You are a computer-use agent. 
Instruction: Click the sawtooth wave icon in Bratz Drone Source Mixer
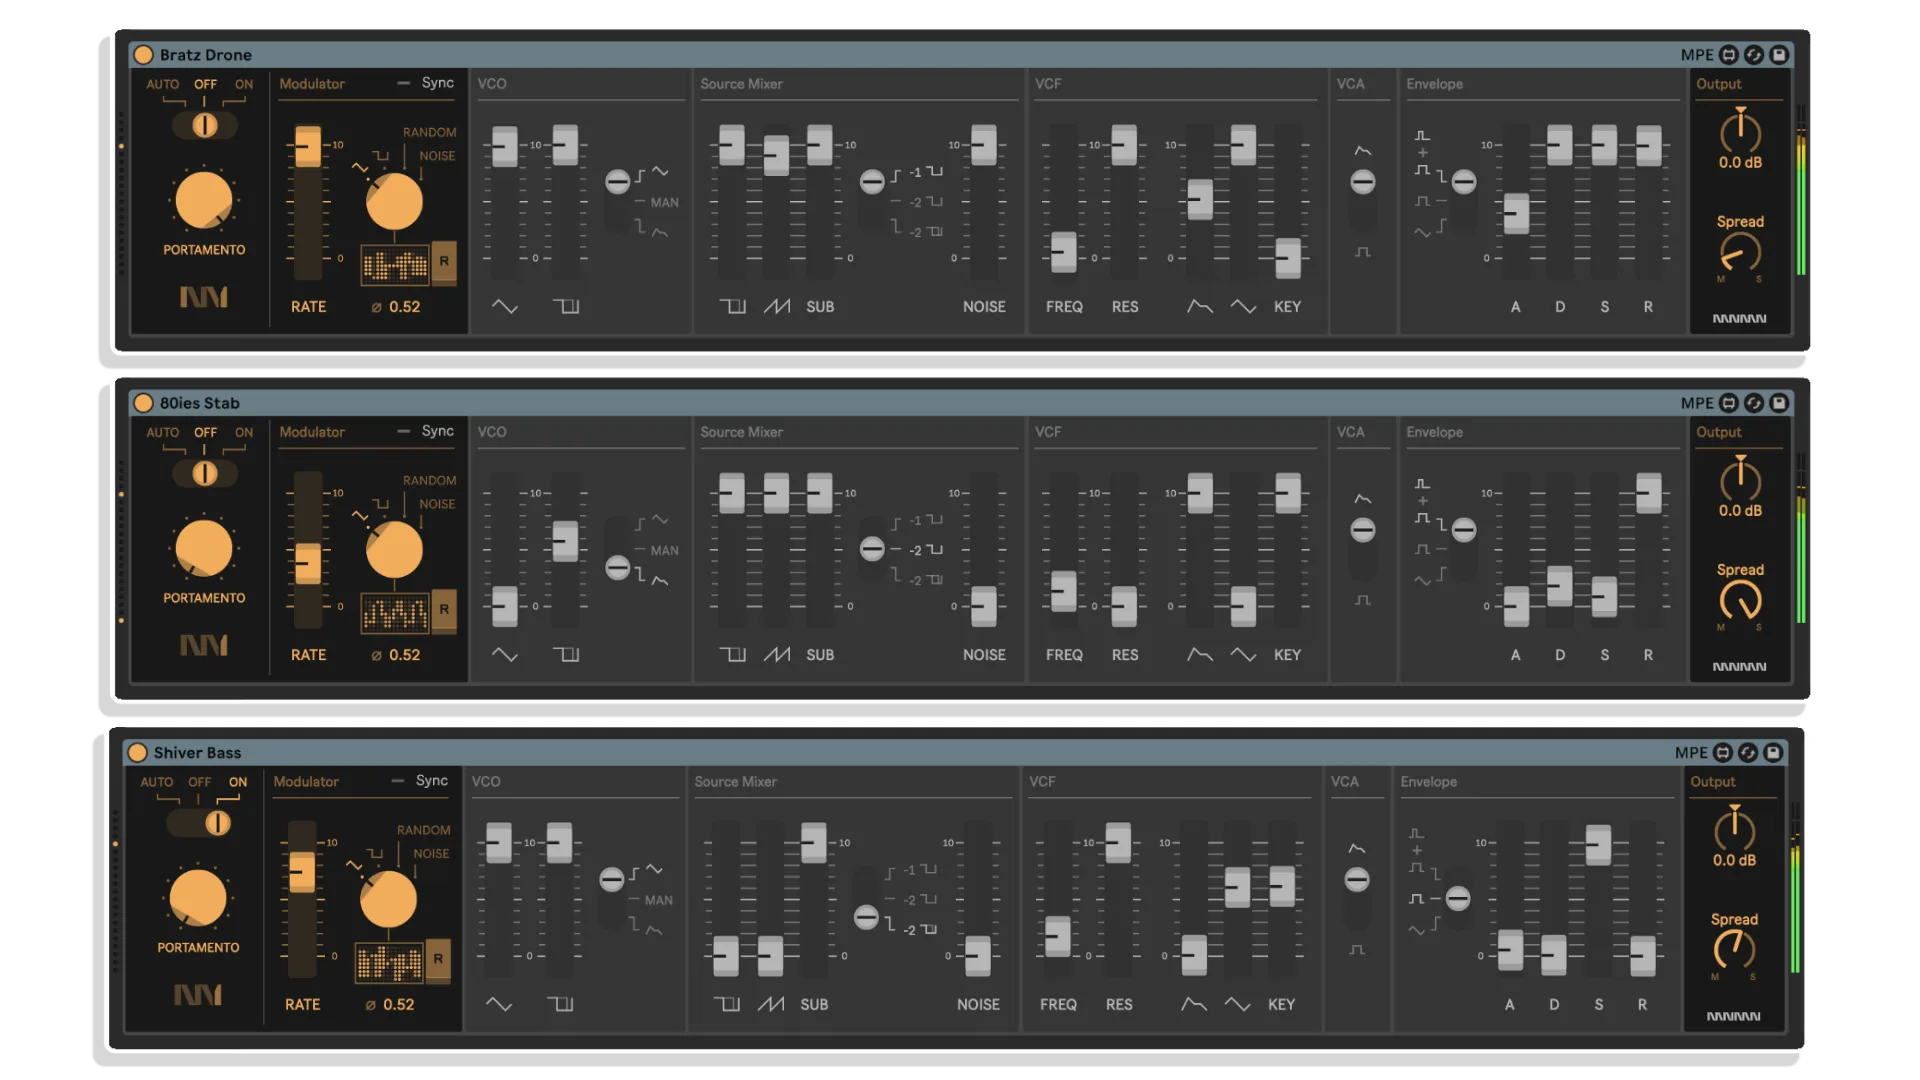777,307
